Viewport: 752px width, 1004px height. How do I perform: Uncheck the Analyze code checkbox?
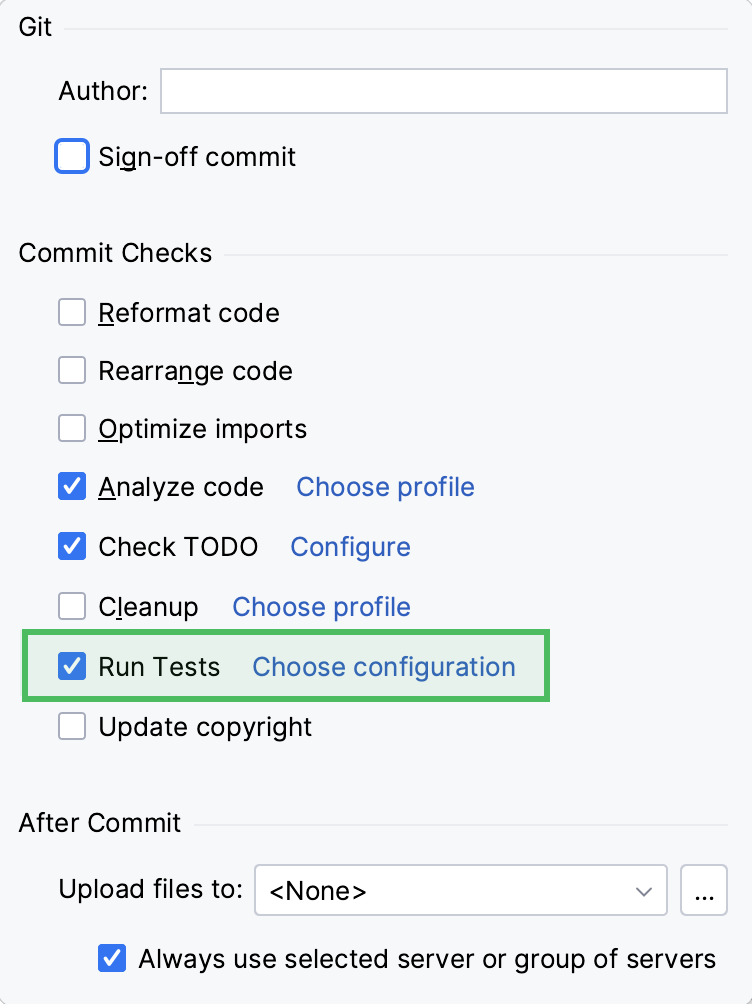pyautogui.click(x=72, y=487)
